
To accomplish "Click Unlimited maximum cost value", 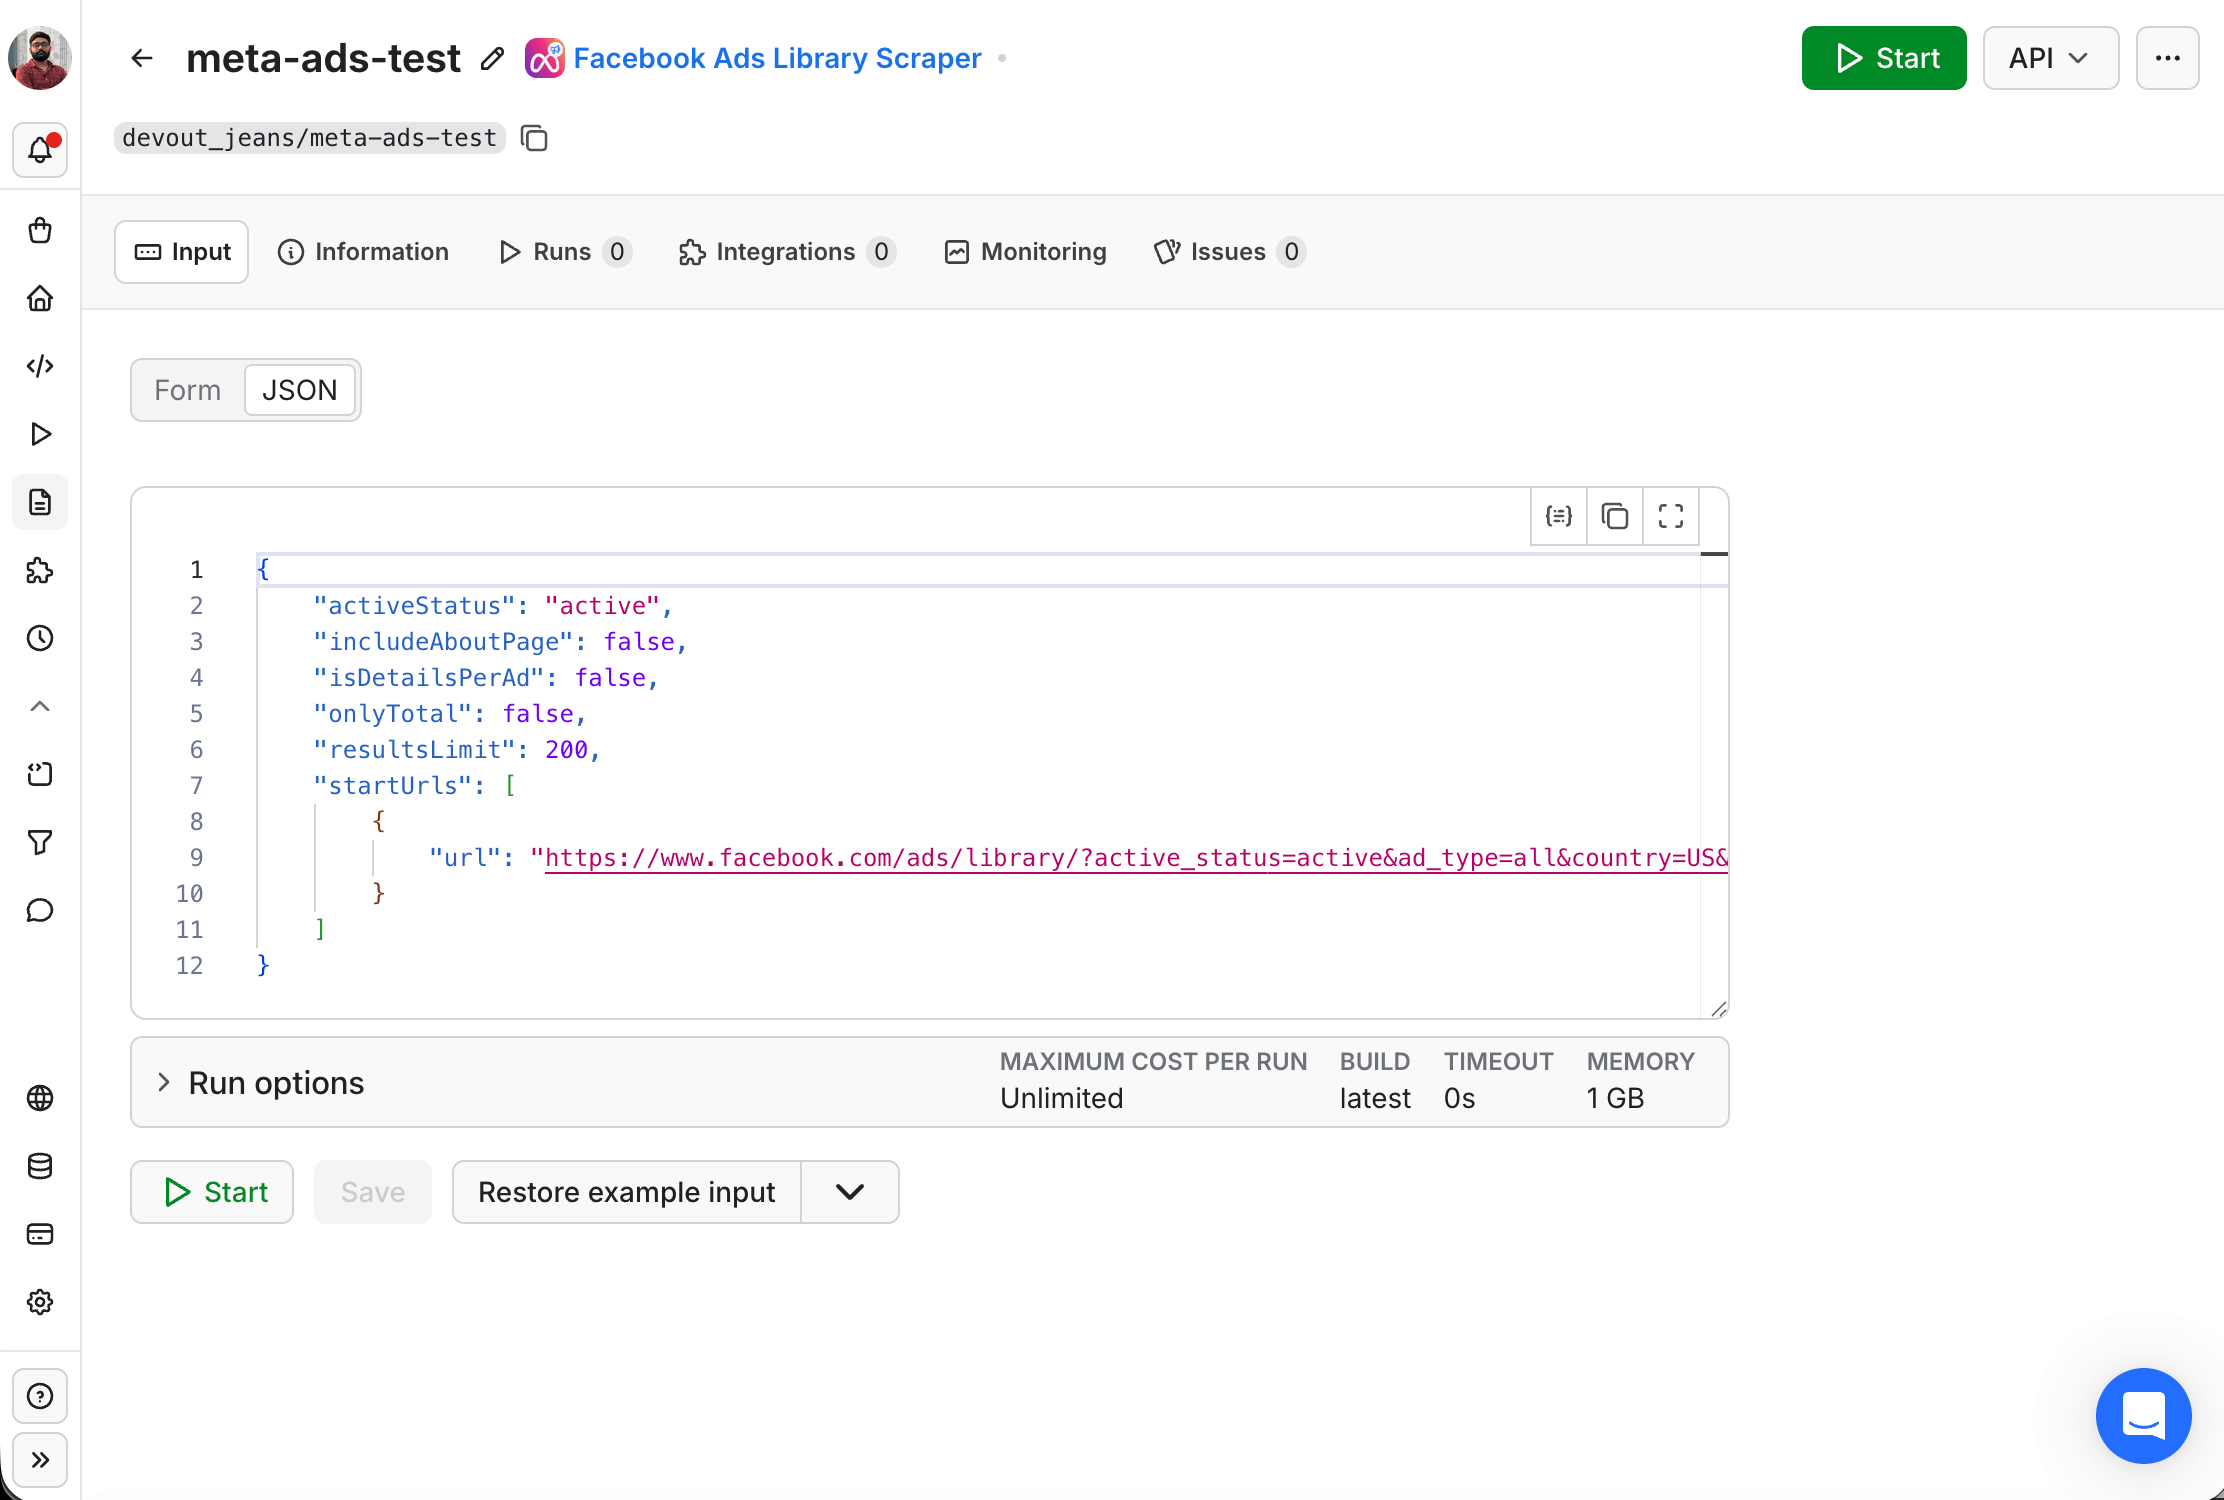I will [1062, 1098].
